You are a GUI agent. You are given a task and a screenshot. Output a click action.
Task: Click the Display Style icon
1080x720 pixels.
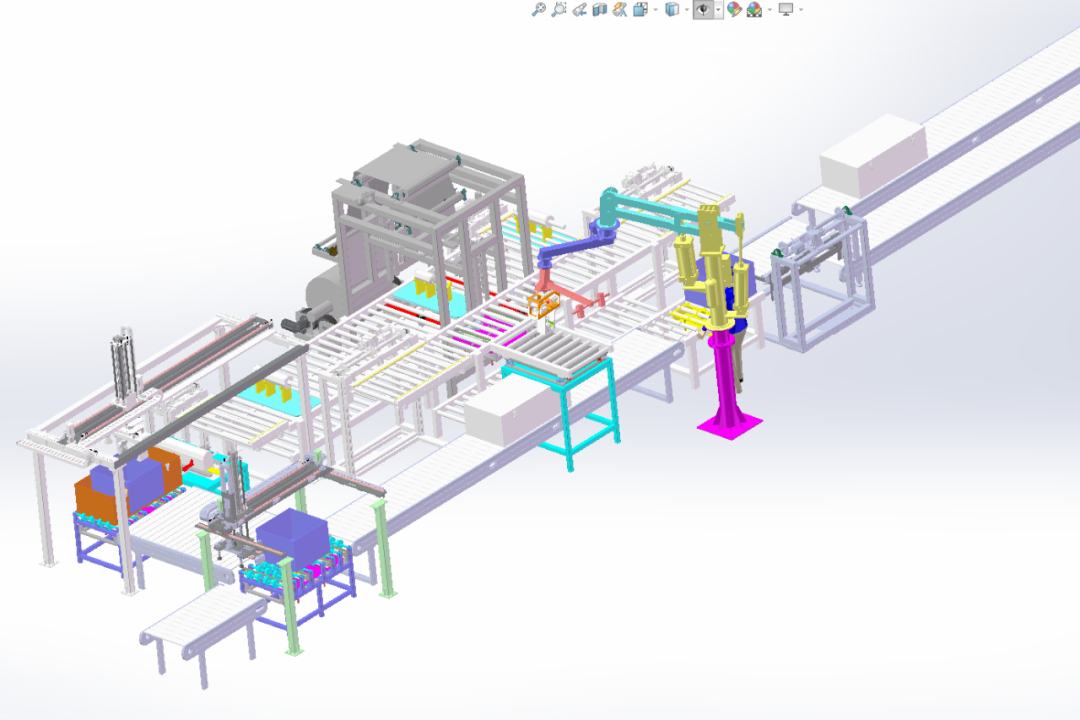click(672, 10)
